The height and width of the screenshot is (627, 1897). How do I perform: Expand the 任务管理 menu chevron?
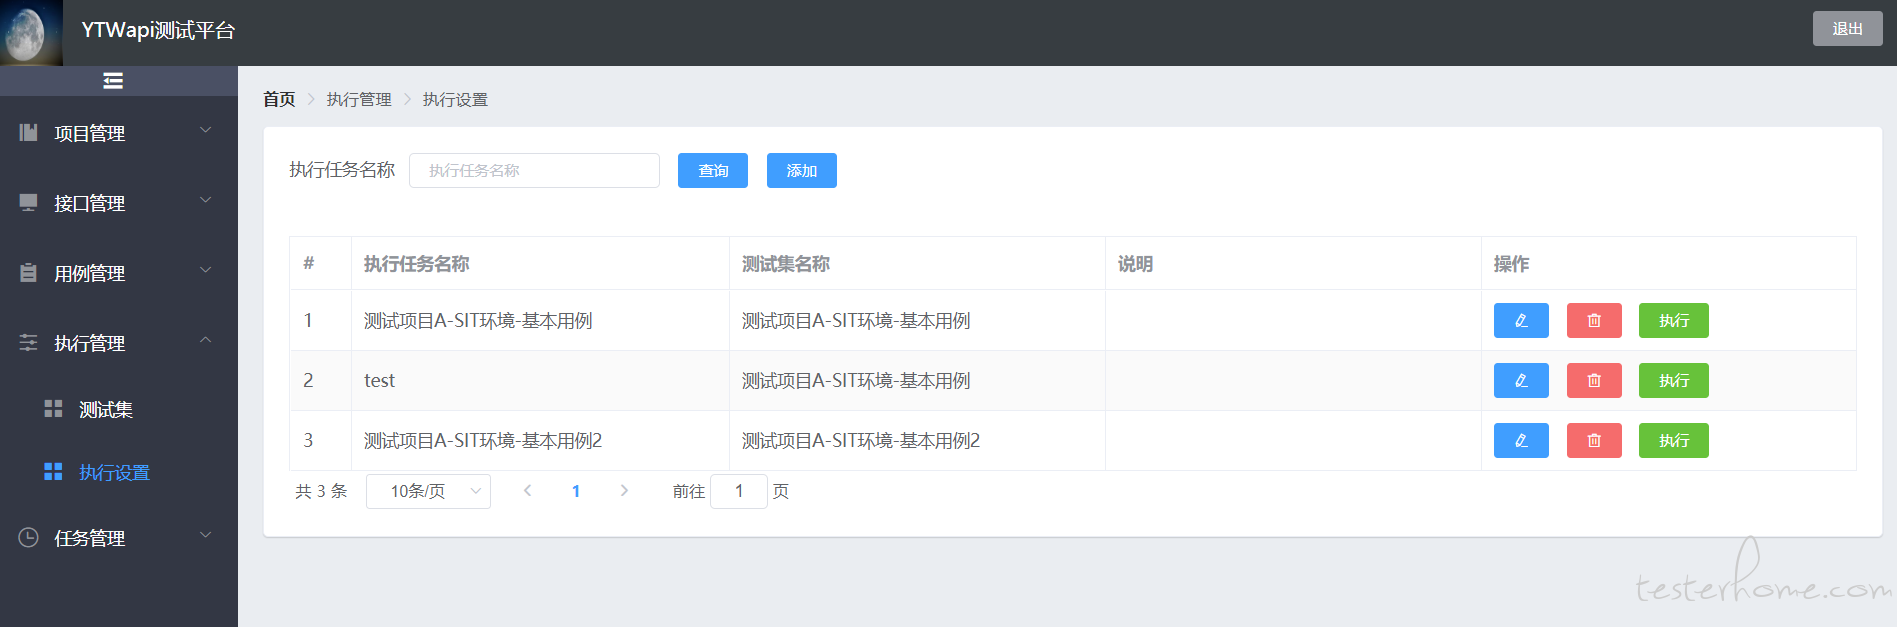click(206, 535)
